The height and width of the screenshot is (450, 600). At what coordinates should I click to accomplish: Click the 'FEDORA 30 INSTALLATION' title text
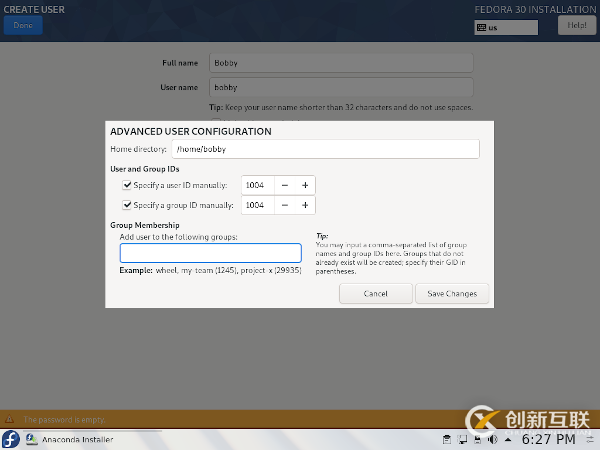535,10
